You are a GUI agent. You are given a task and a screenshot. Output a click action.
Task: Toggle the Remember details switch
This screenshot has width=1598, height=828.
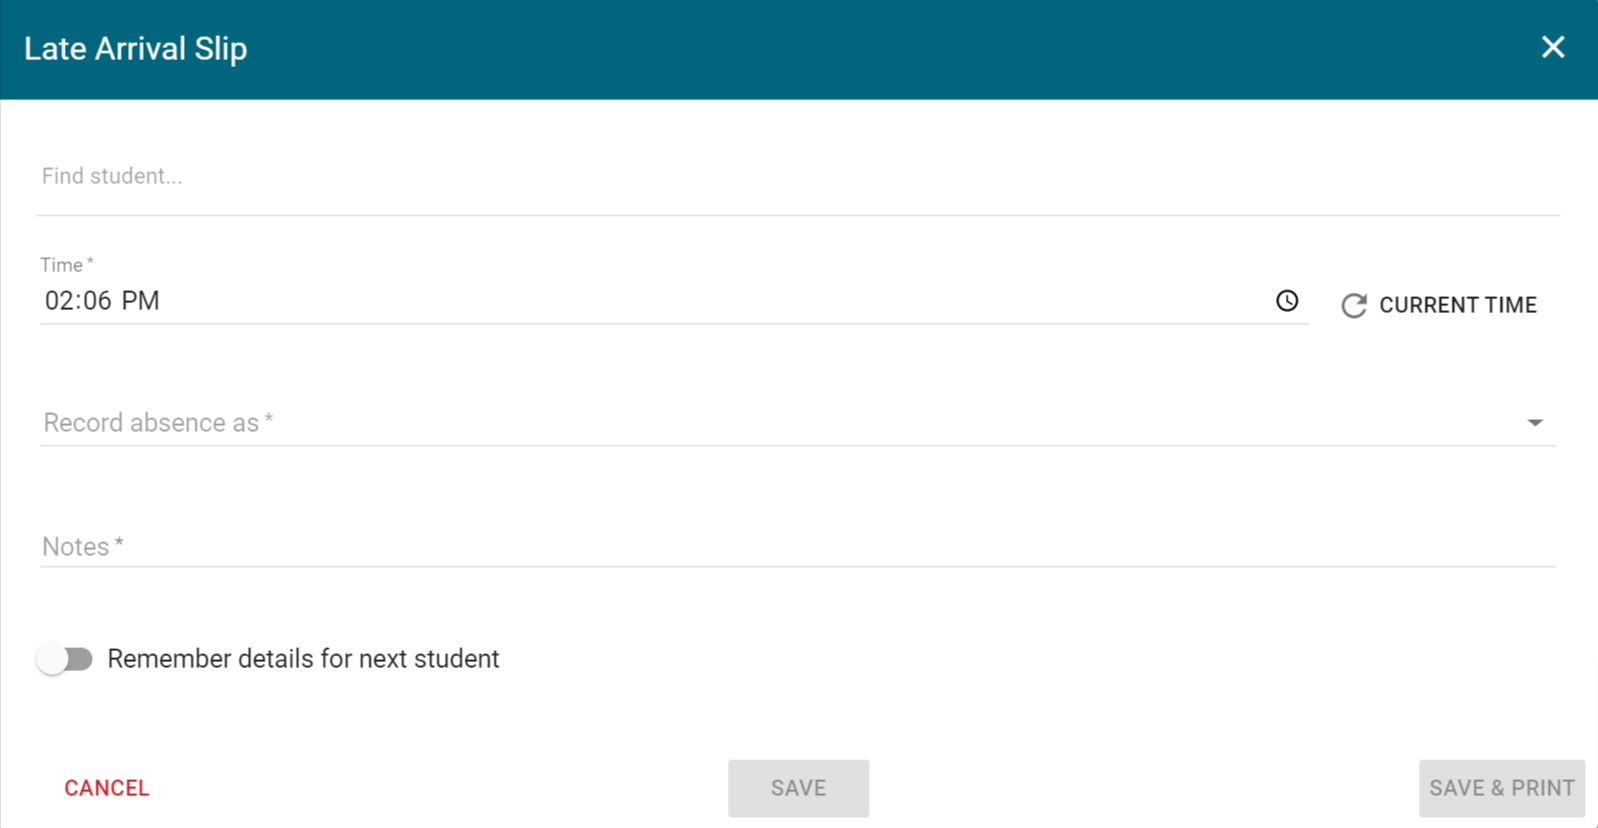65,659
